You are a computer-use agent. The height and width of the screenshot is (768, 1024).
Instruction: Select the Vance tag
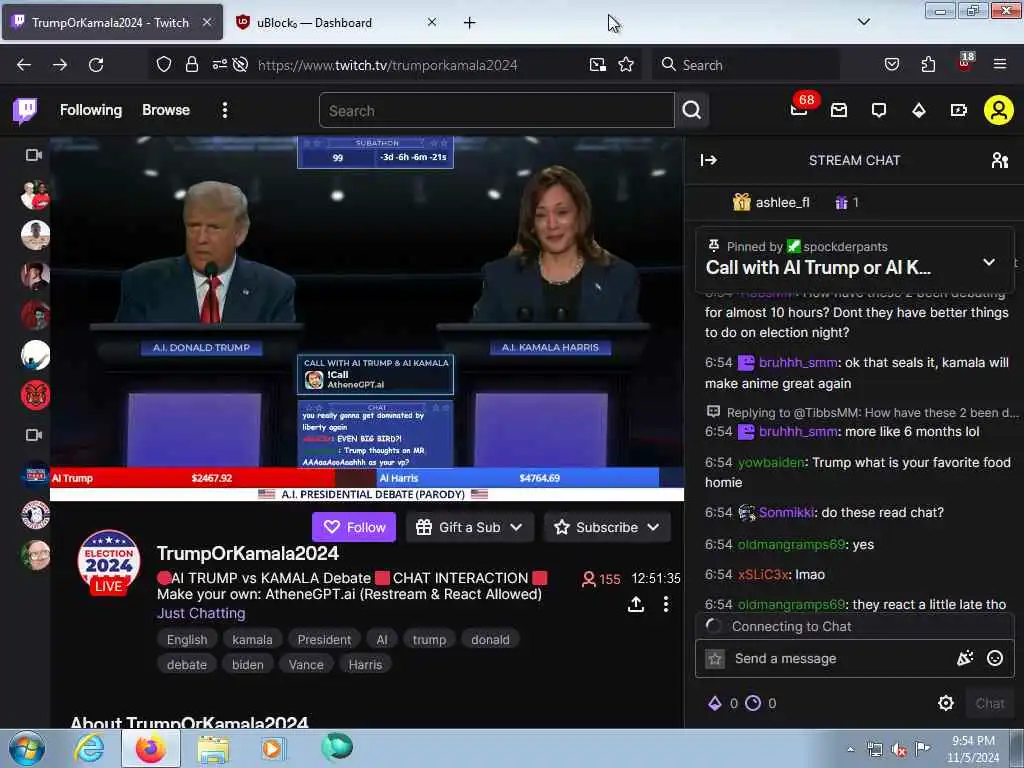pyautogui.click(x=306, y=664)
